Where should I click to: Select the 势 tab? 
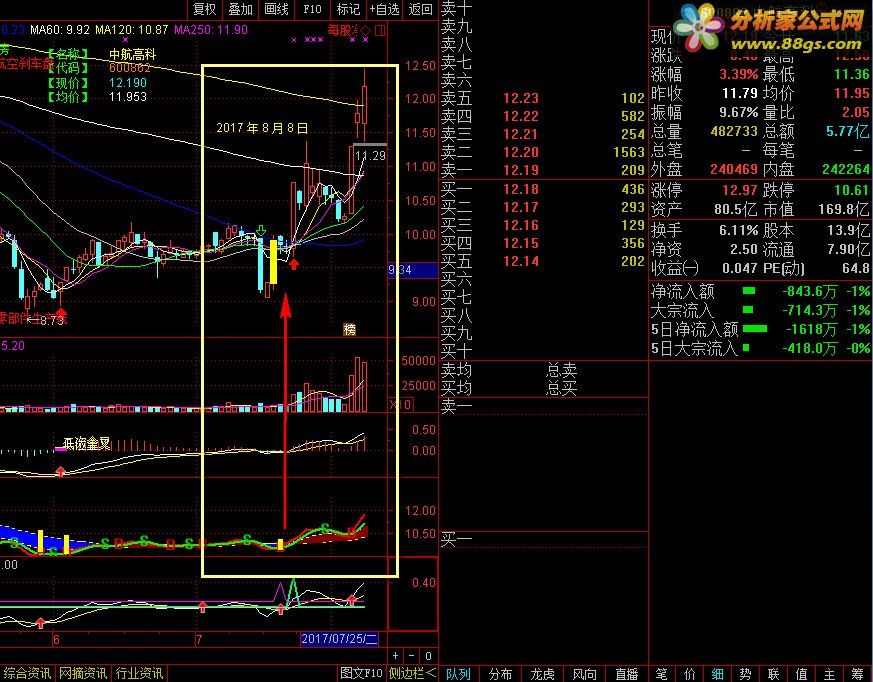tap(746, 674)
